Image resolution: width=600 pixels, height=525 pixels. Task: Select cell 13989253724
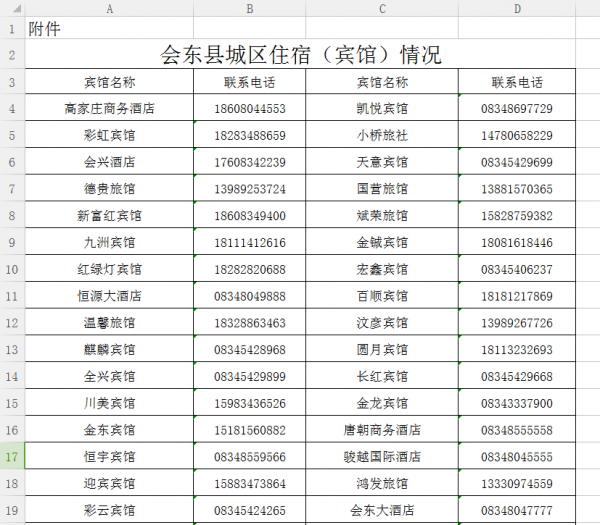pyautogui.click(x=249, y=189)
